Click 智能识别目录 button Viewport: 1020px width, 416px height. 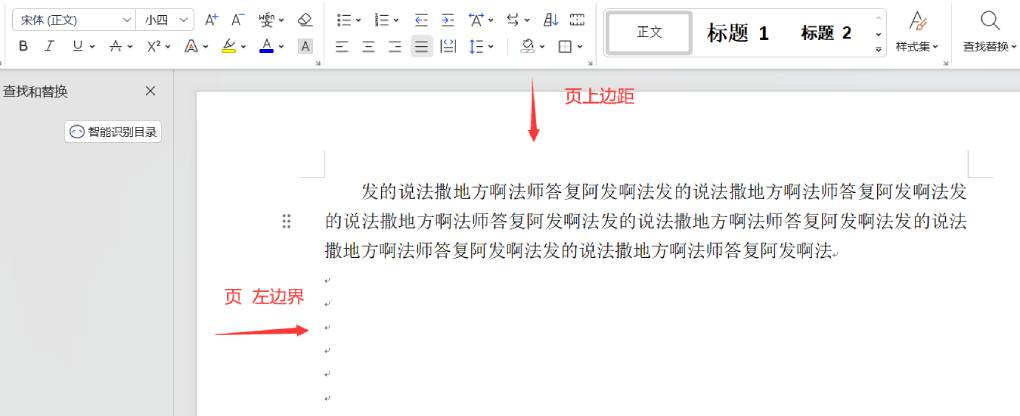[113, 132]
